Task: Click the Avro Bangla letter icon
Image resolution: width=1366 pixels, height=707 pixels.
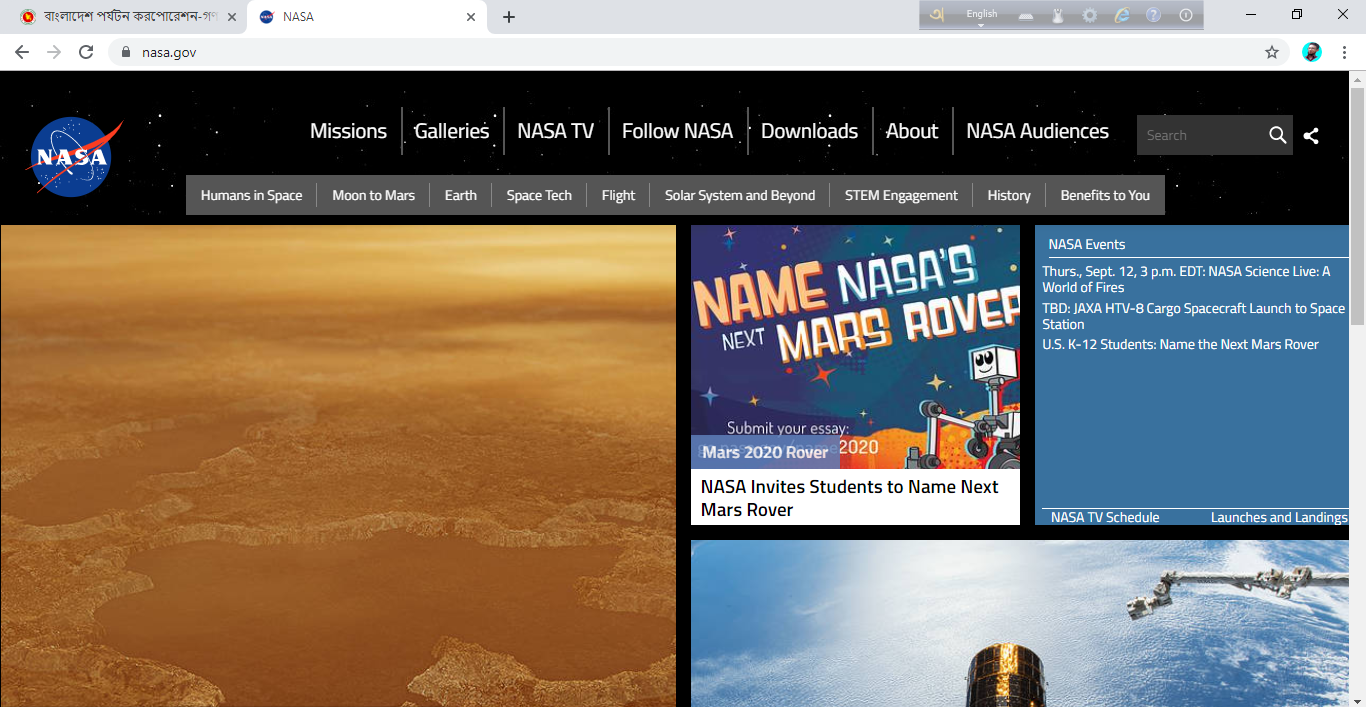Action: 937,15
